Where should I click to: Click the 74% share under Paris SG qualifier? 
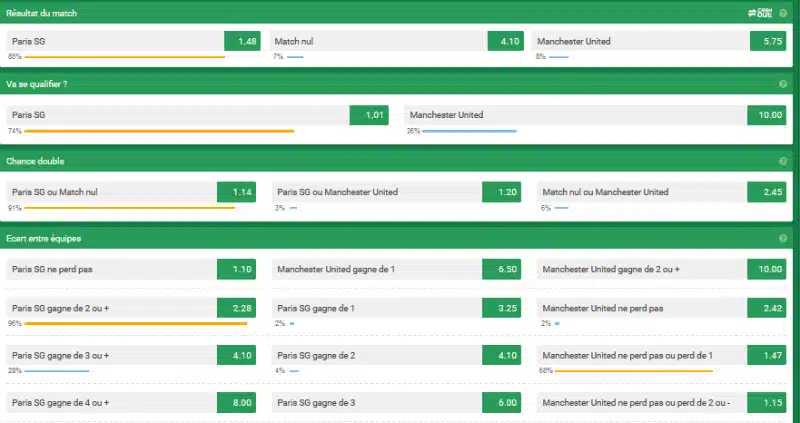point(15,131)
